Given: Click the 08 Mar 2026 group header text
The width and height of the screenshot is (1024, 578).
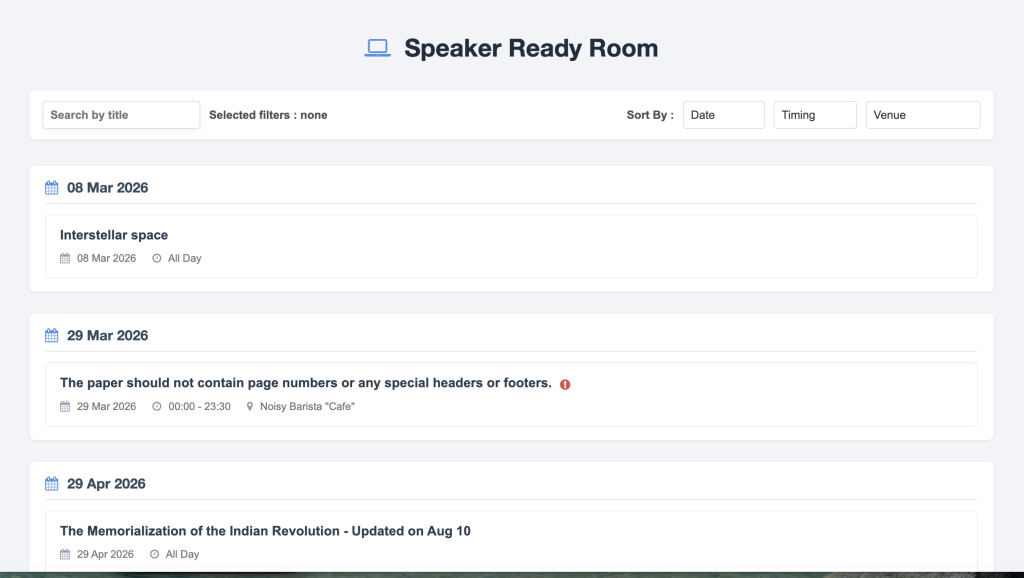Looking at the screenshot, I should pyautogui.click(x=108, y=188).
